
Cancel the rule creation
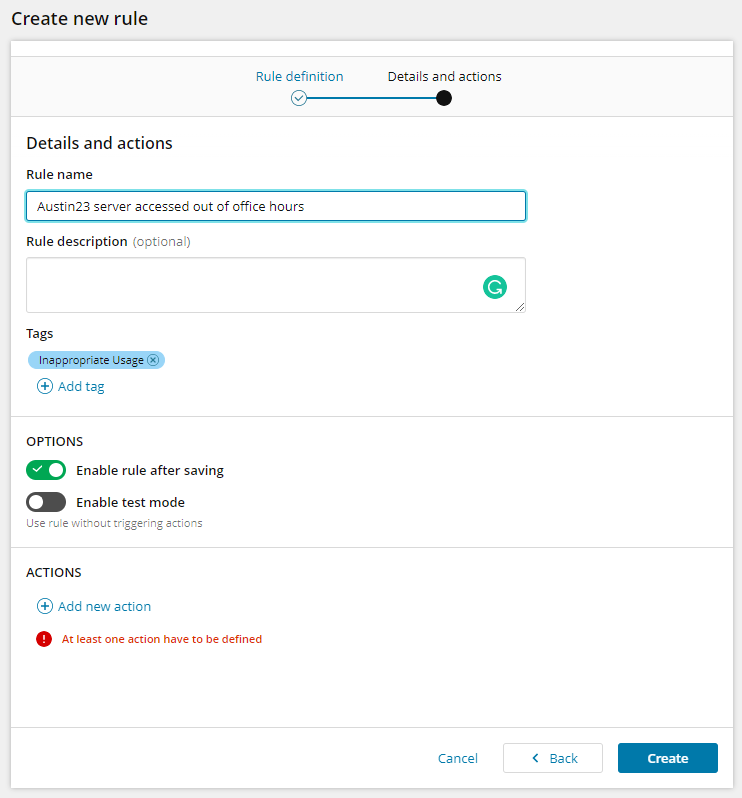(x=458, y=758)
